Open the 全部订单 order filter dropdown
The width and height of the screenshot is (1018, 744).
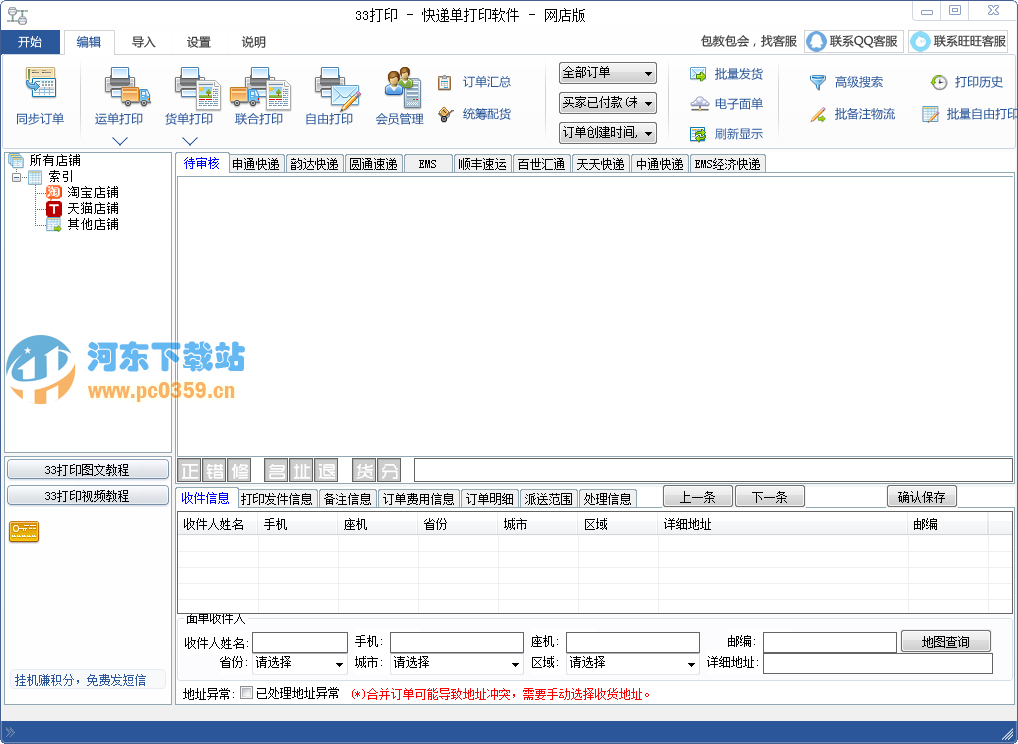pyautogui.click(x=605, y=72)
